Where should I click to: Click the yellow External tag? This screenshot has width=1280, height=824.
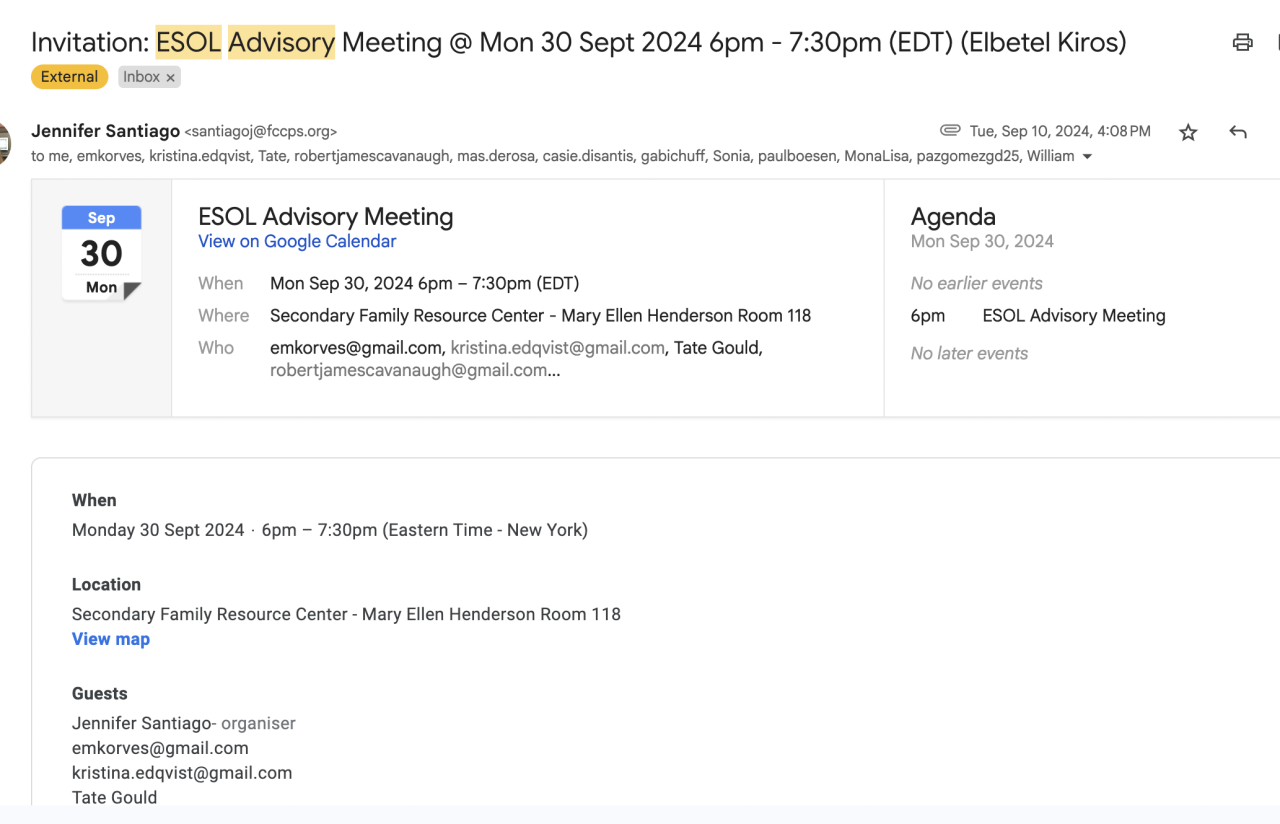coord(69,77)
